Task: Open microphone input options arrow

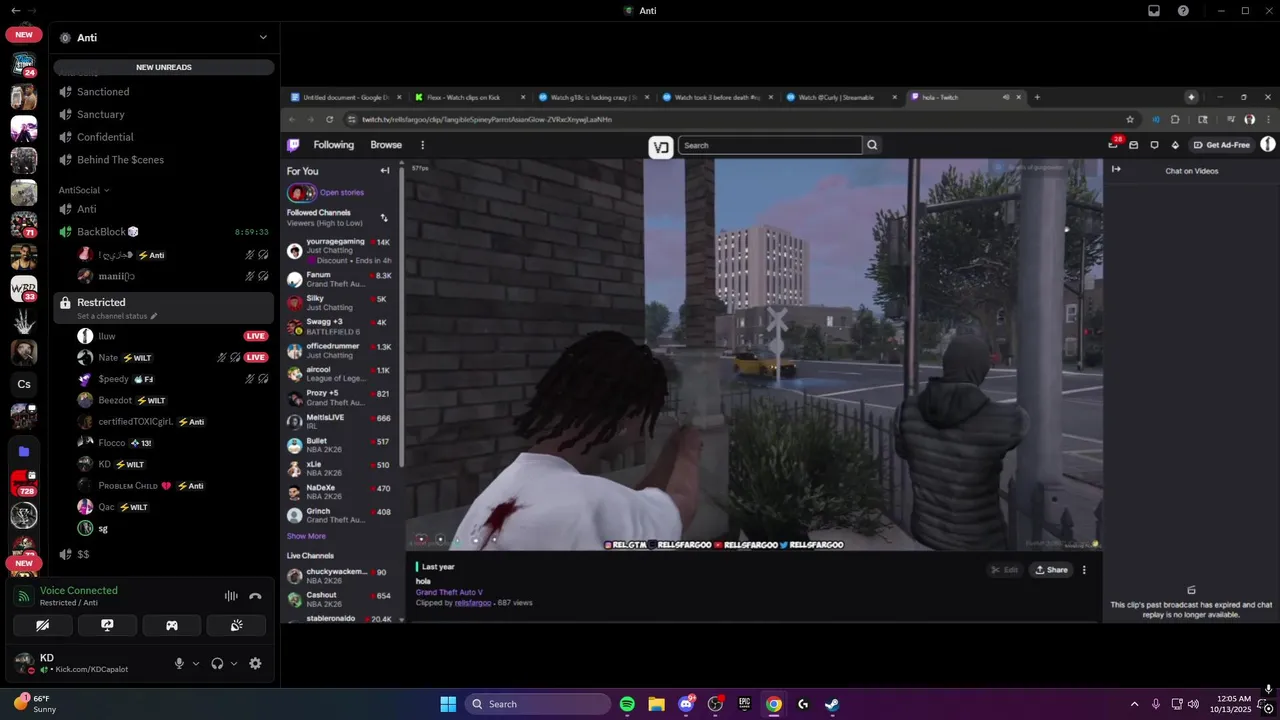Action: (196, 663)
